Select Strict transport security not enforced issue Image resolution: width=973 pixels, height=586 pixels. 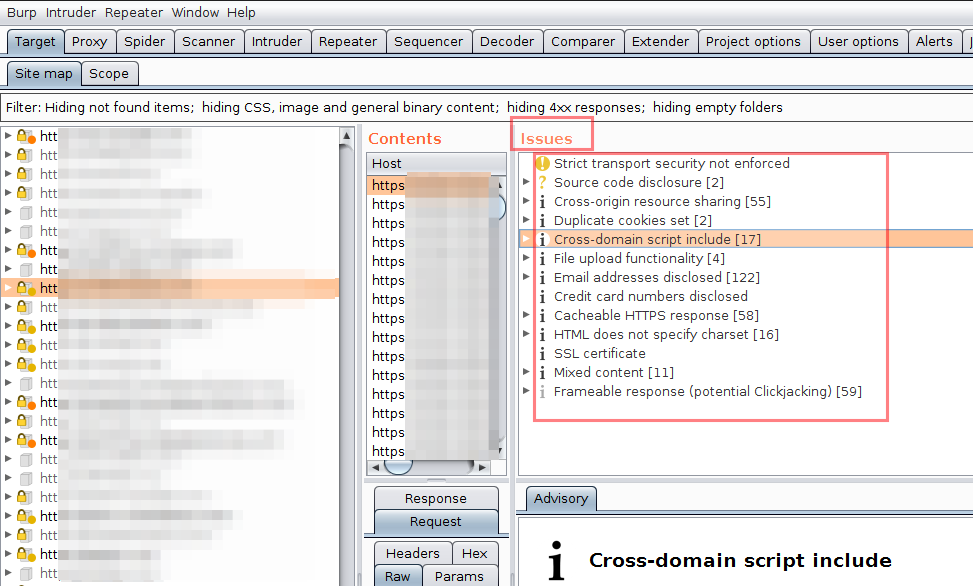pos(672,163)
